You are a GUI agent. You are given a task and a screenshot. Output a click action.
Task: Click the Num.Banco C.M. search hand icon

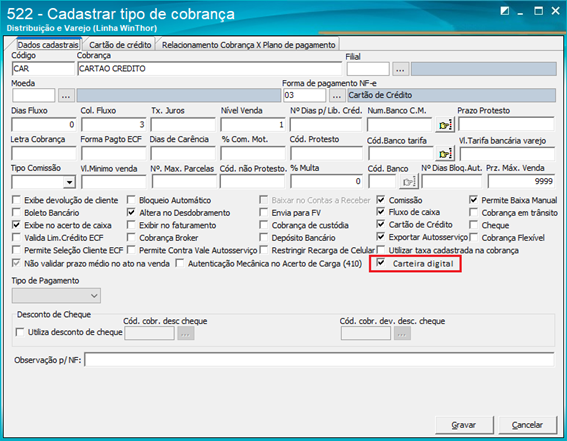click(445, 125)
